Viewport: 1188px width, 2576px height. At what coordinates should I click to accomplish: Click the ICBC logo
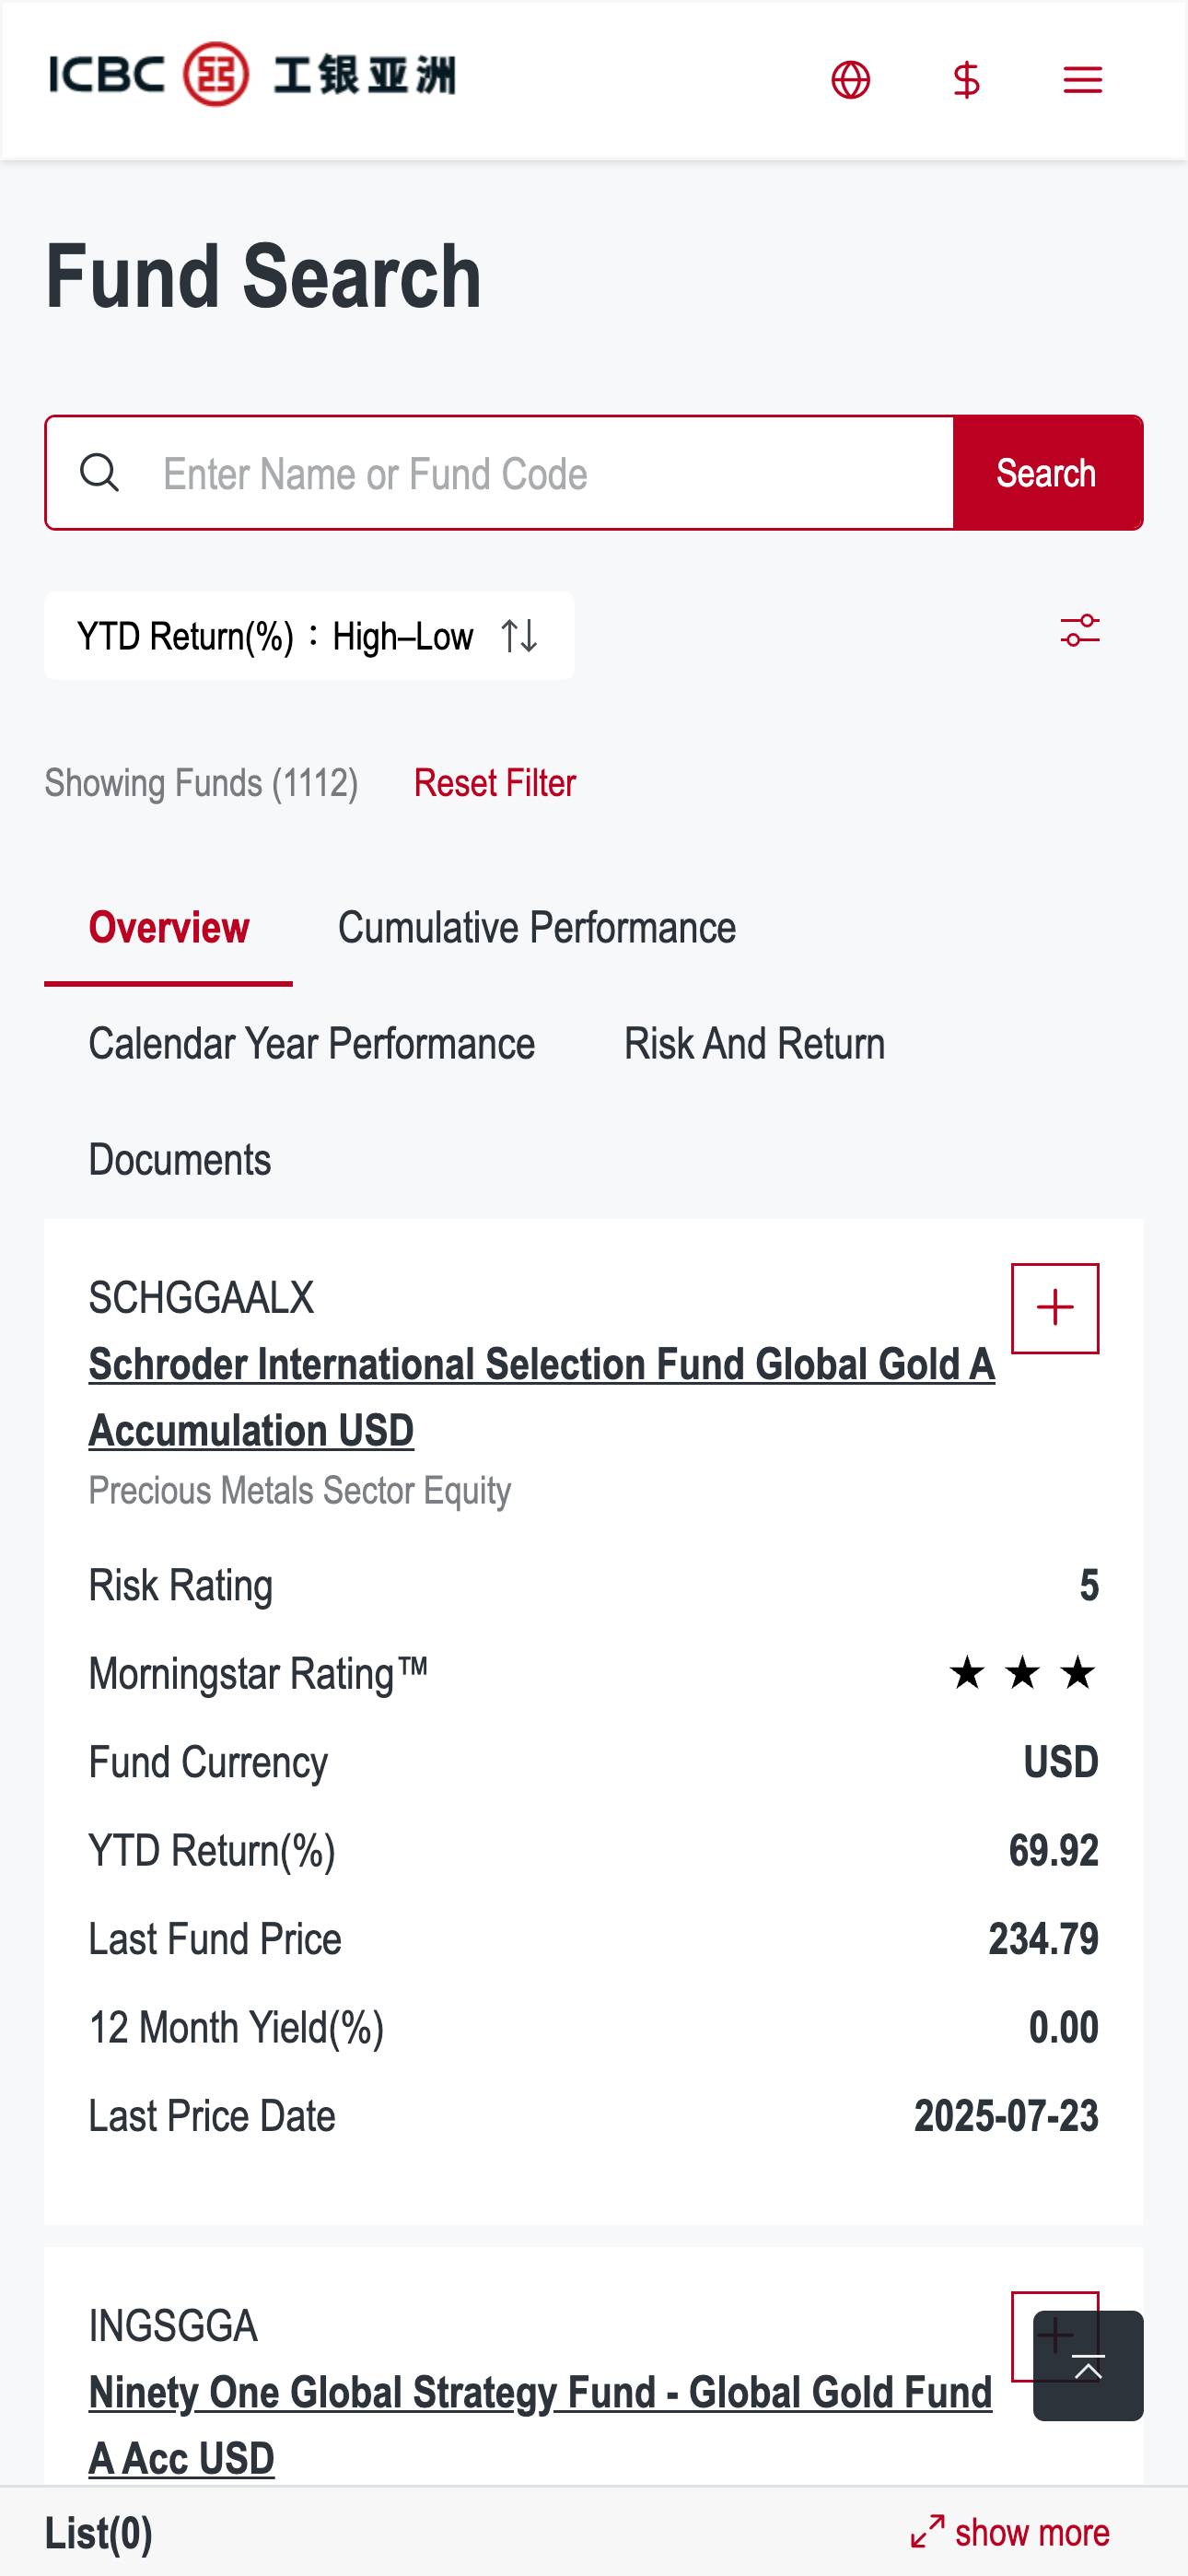[x=252, y=75]
